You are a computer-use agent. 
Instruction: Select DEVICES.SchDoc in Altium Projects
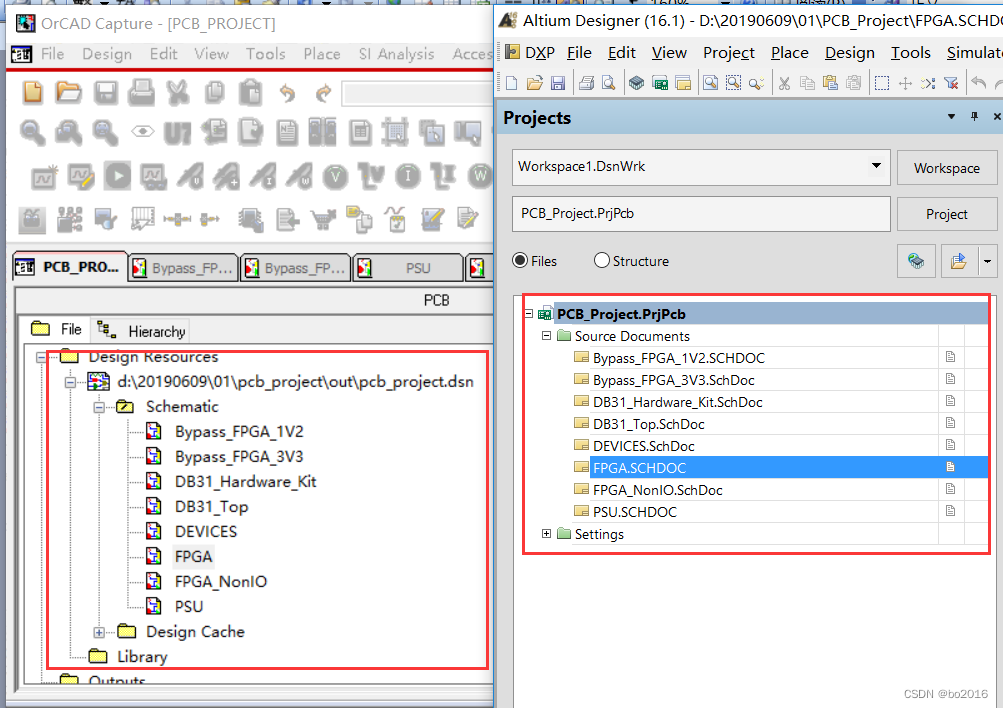644,446
